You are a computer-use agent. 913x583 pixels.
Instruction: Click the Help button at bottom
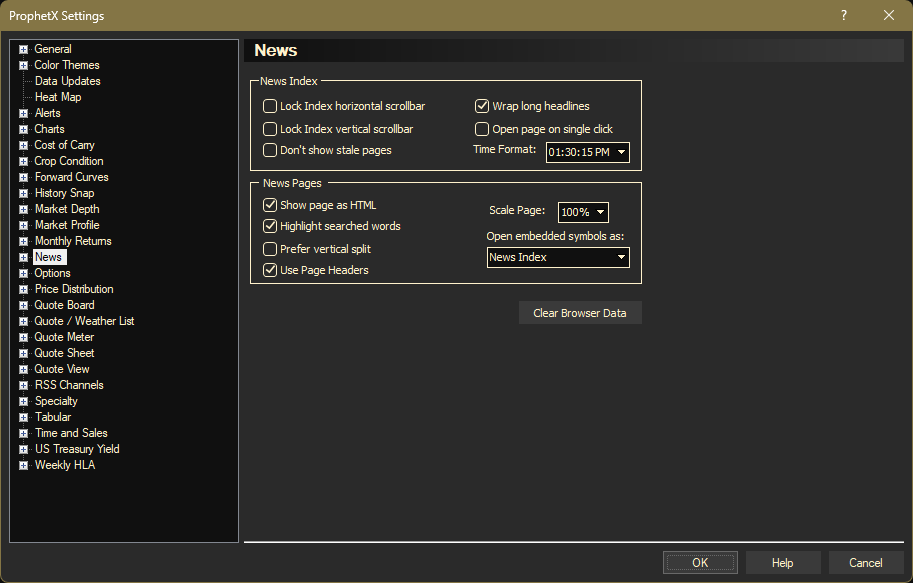[783, 563]
